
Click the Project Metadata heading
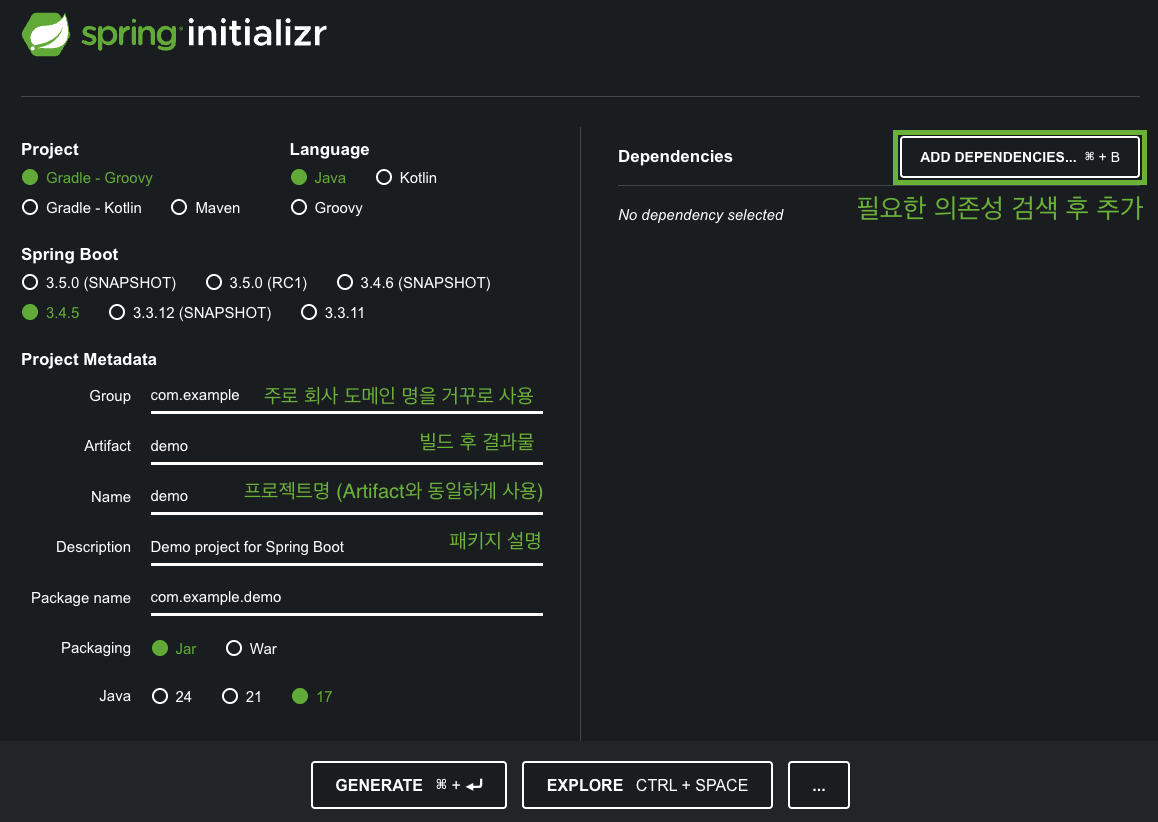(x=89, y=360)
